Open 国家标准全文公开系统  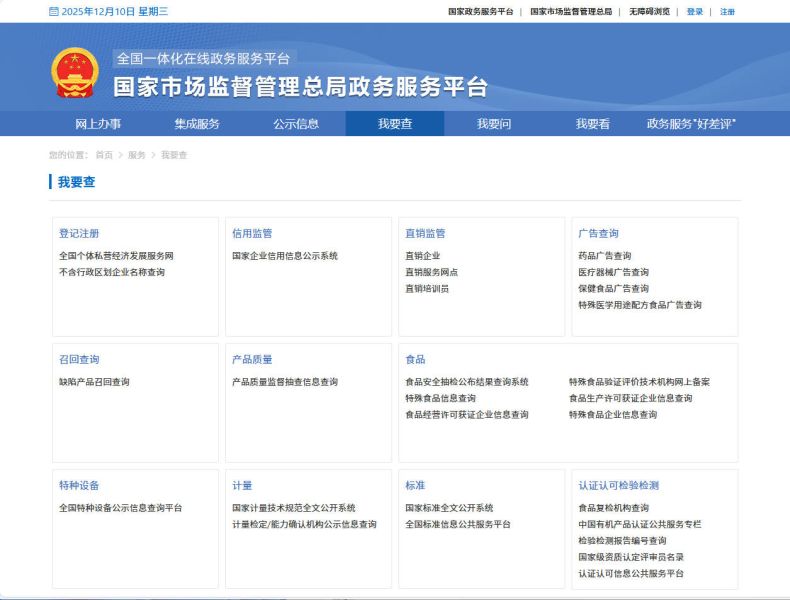pyautogui.click(x=449, y=508)
